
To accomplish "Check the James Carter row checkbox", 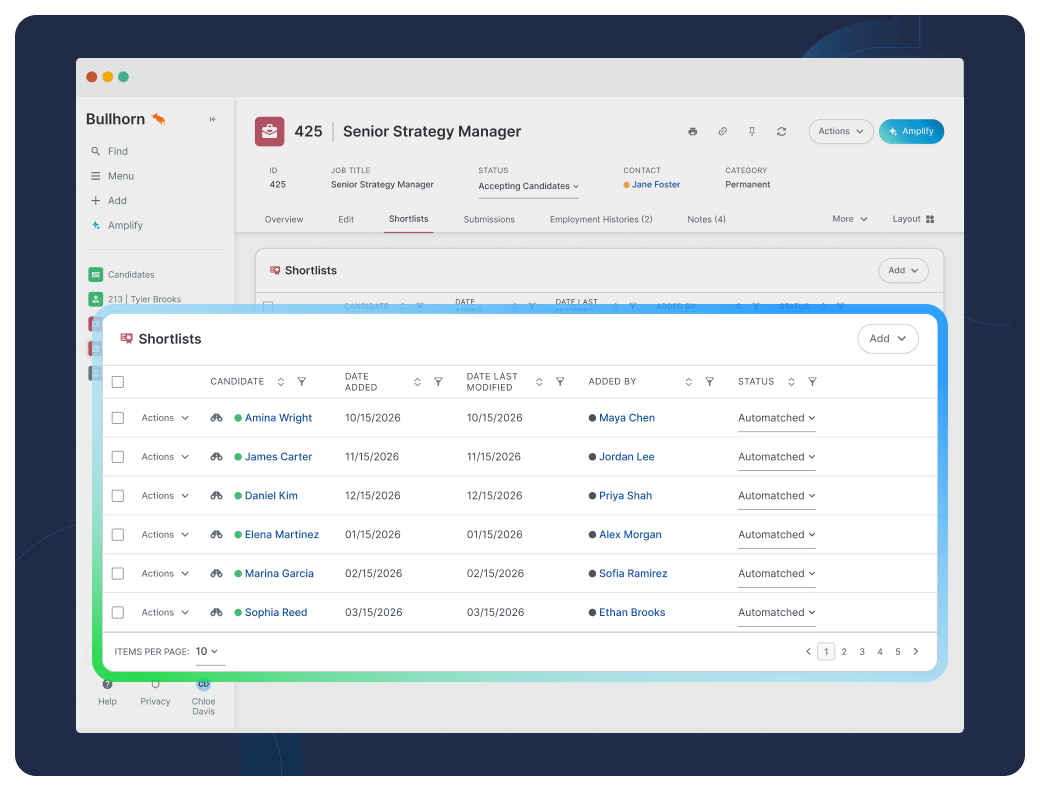I will tap(118, 457).
